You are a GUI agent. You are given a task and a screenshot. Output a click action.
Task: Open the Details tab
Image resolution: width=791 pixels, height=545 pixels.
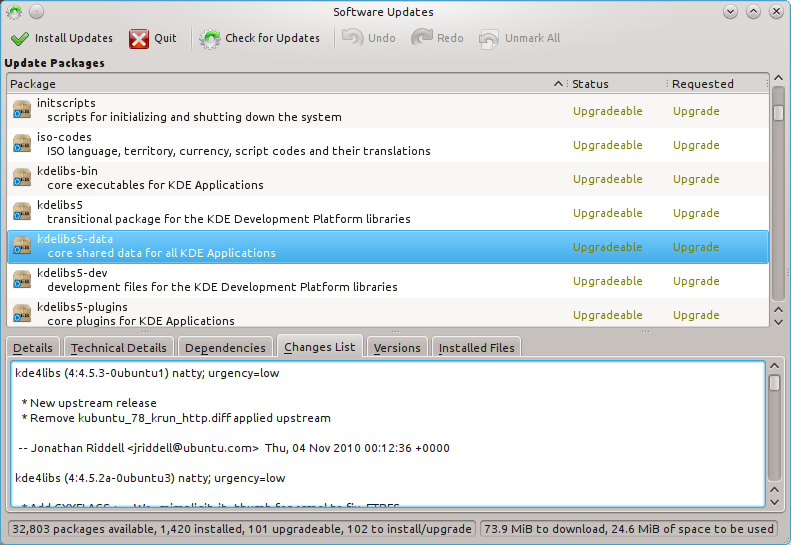33,348
